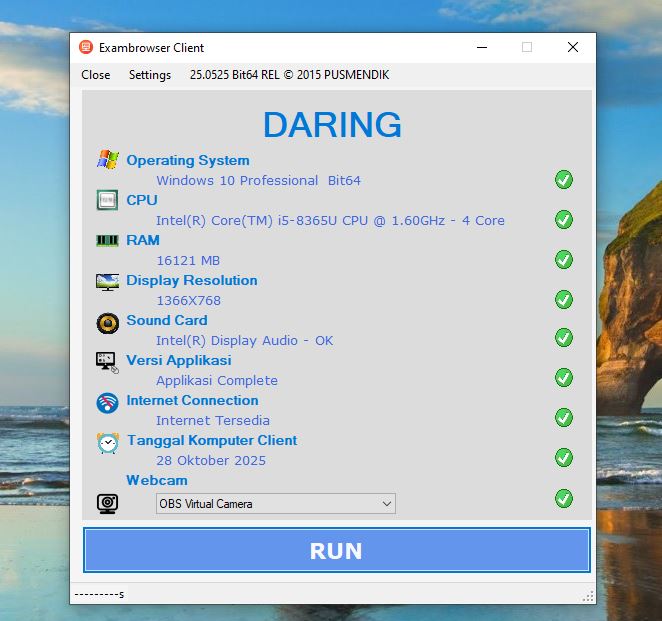
Task: Click the Exambrowser Client title bar icon
Action: pos(86,47)
